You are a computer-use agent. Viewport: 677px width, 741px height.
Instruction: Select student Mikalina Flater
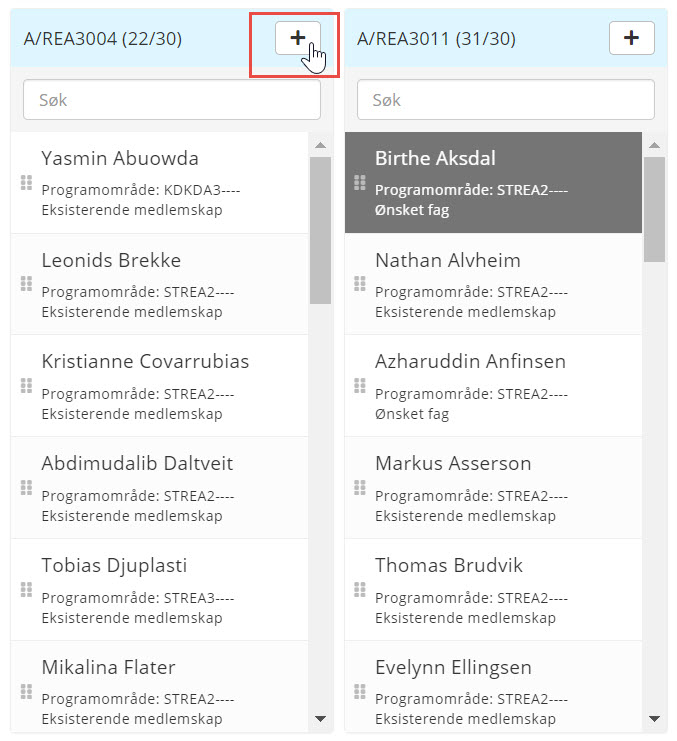(160, 687)
